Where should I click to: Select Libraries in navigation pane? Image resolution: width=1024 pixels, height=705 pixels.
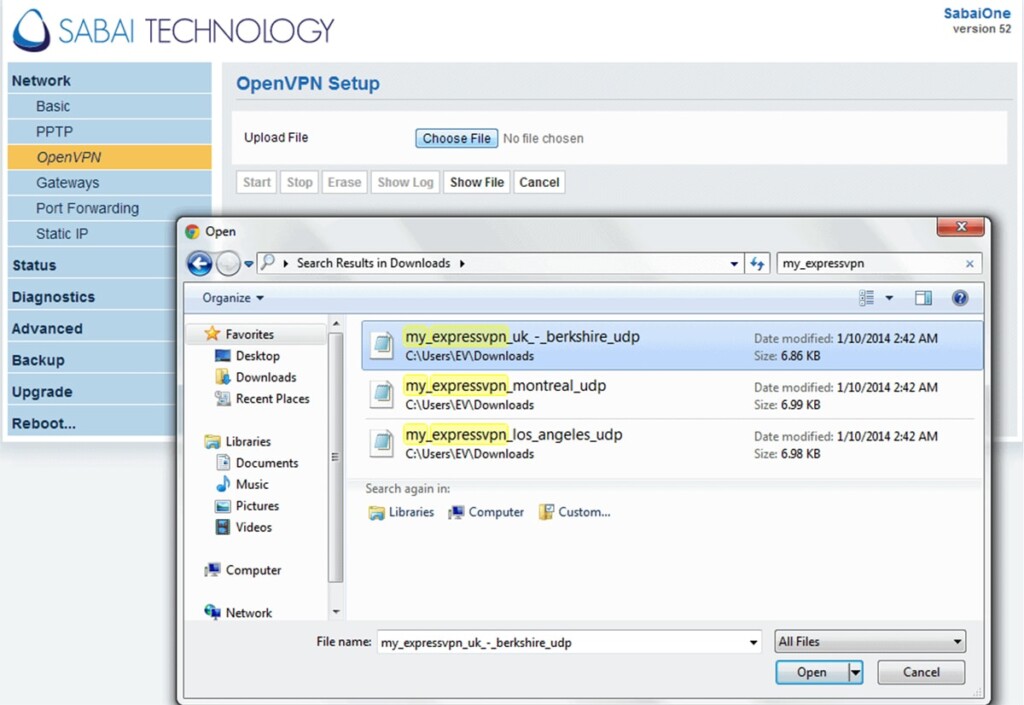[238, 442]
